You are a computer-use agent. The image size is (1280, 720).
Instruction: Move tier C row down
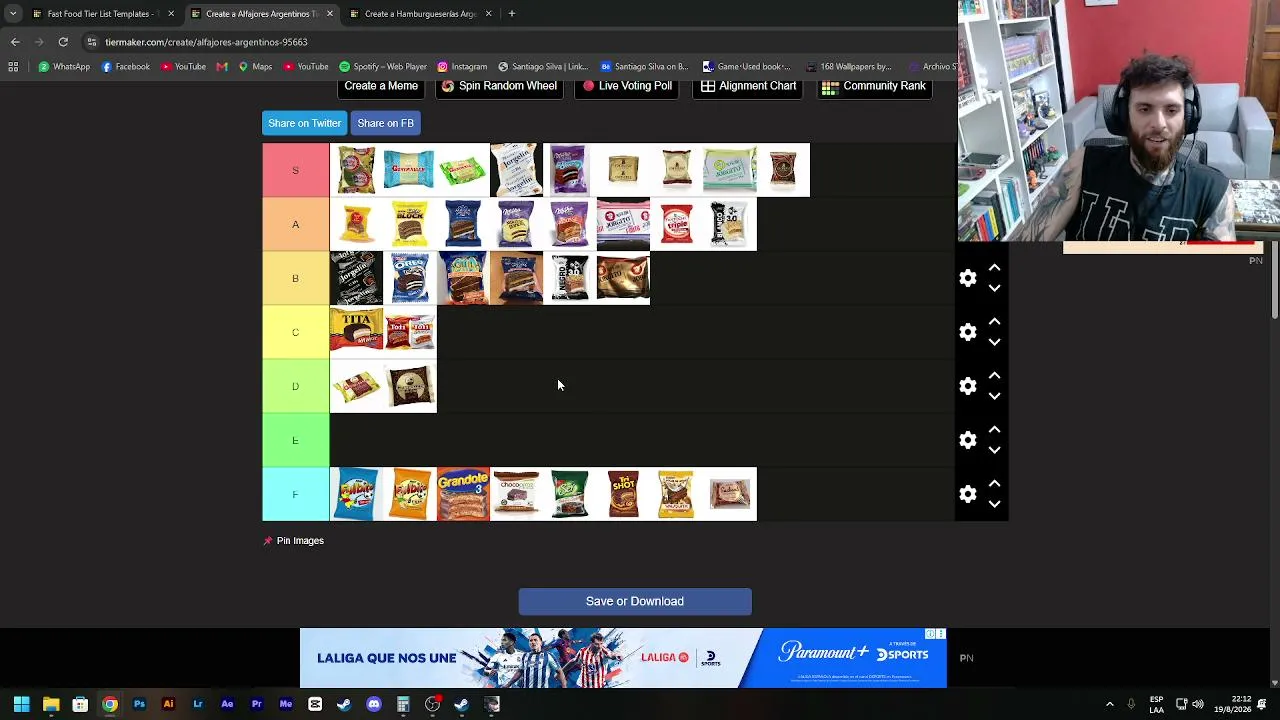click(x=994, y=342)
